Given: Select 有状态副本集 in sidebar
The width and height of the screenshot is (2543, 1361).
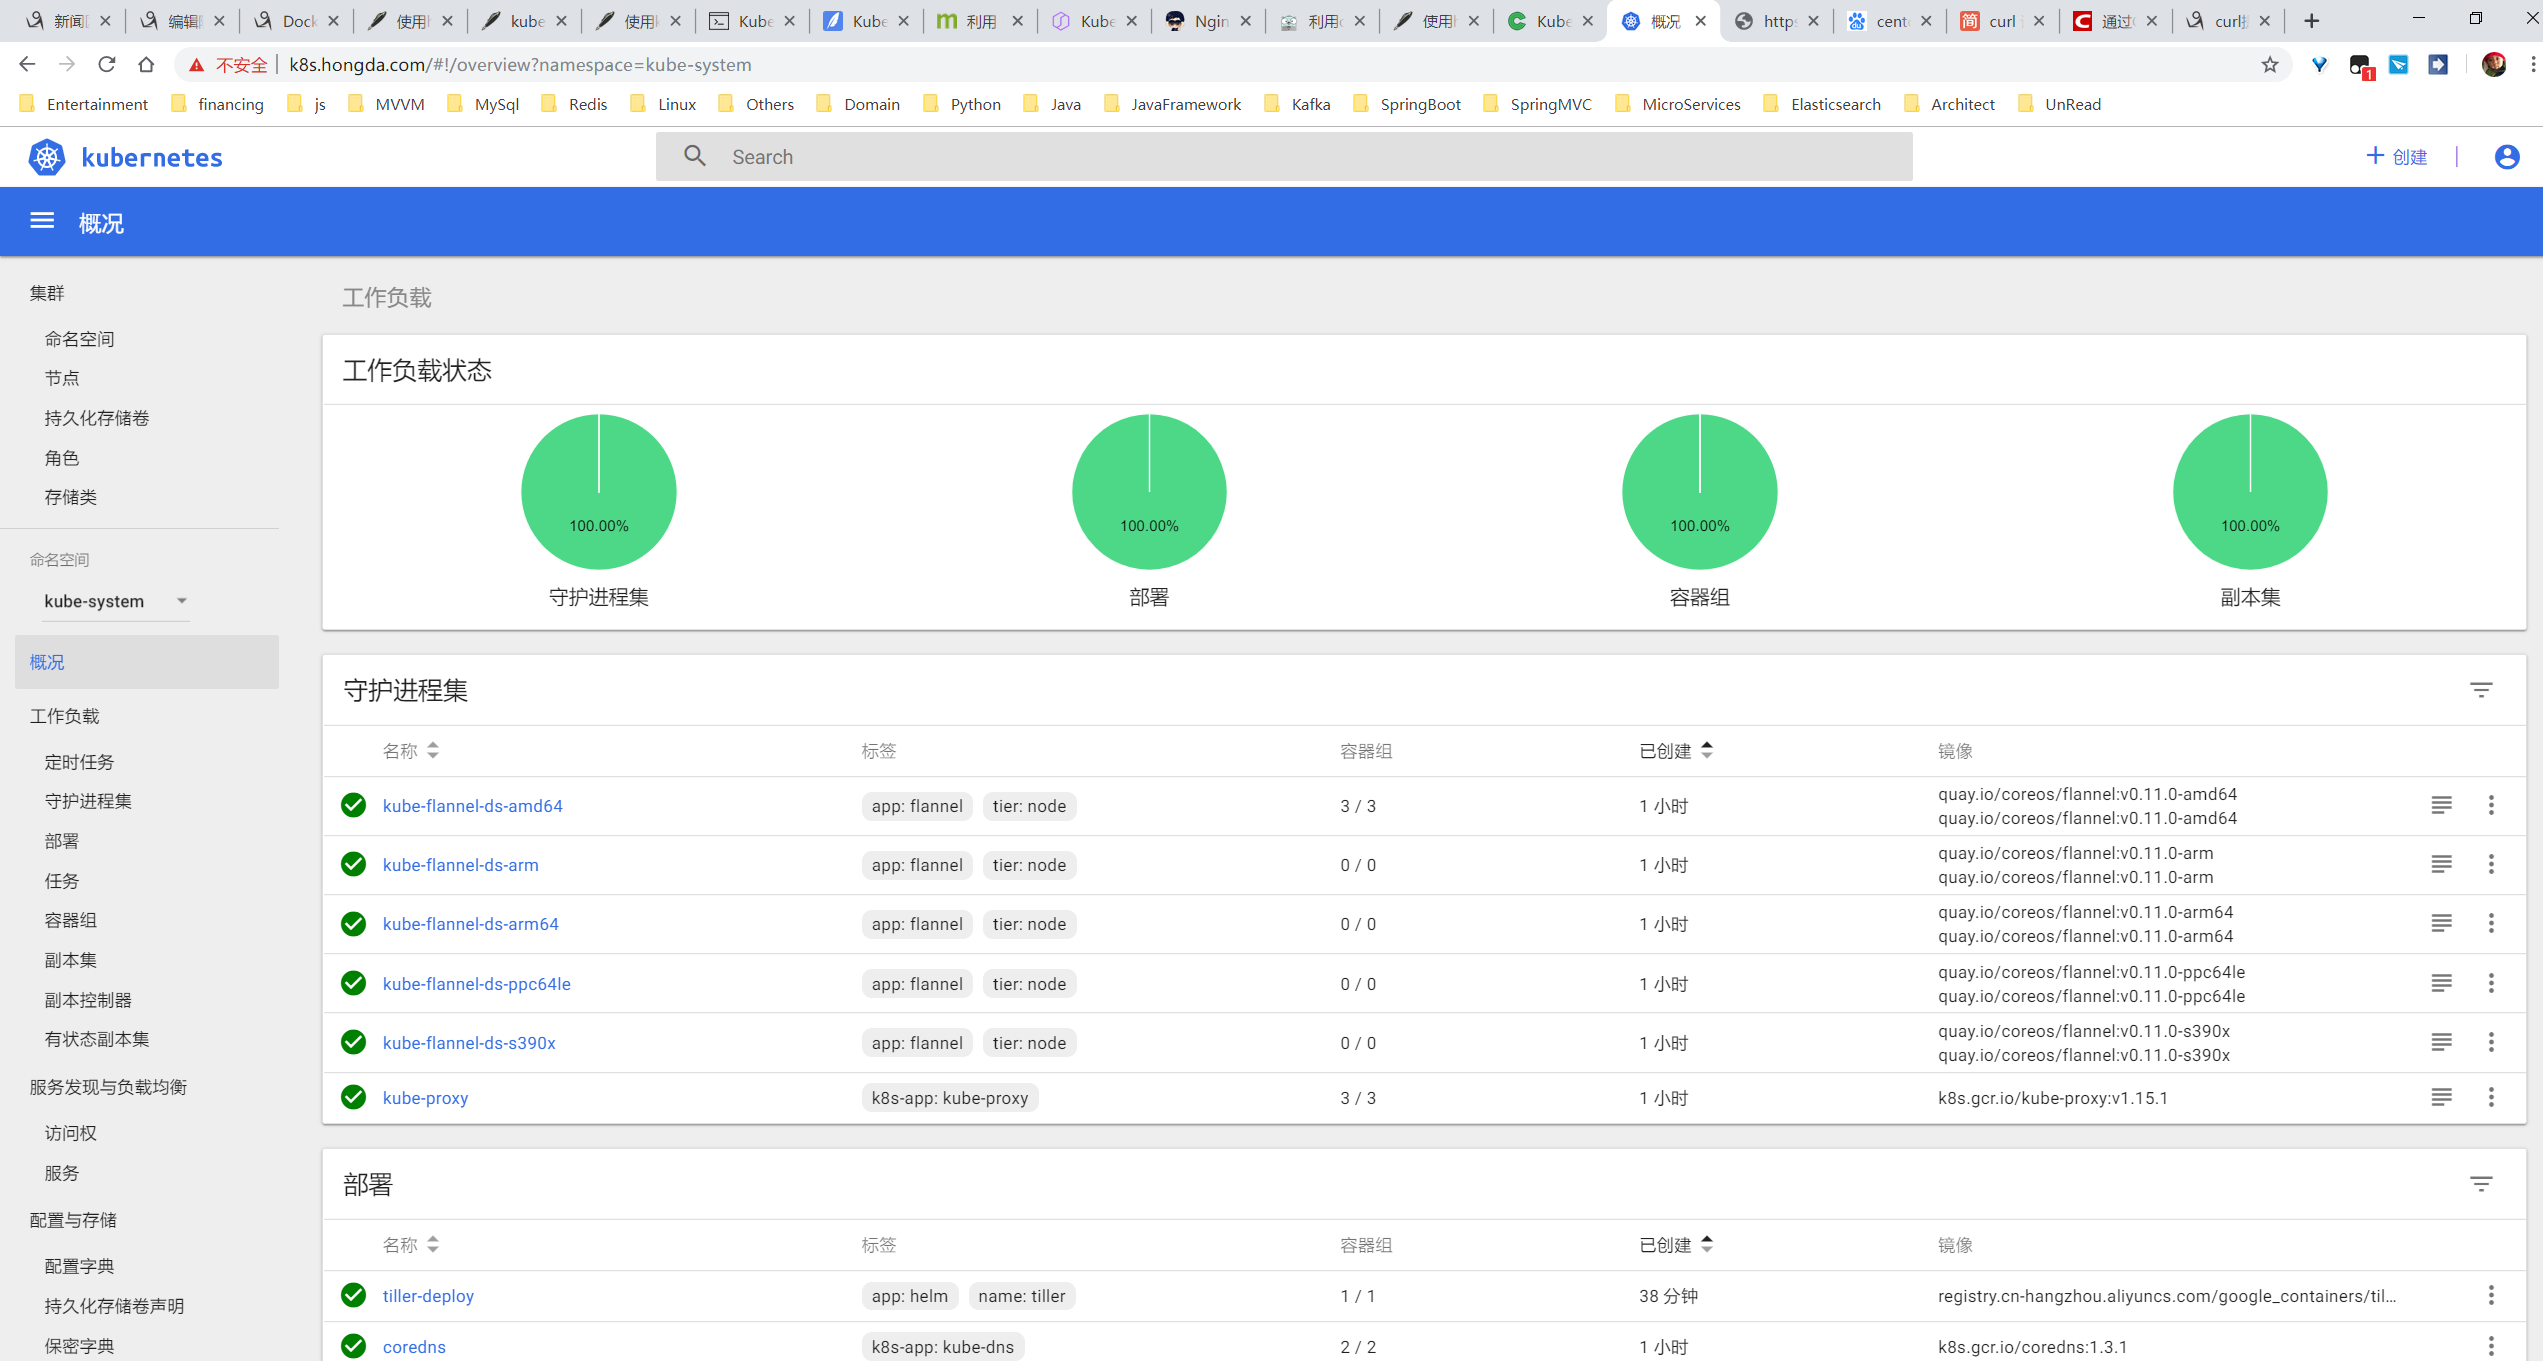Looking at the screenshot, I should (96, 1039).
